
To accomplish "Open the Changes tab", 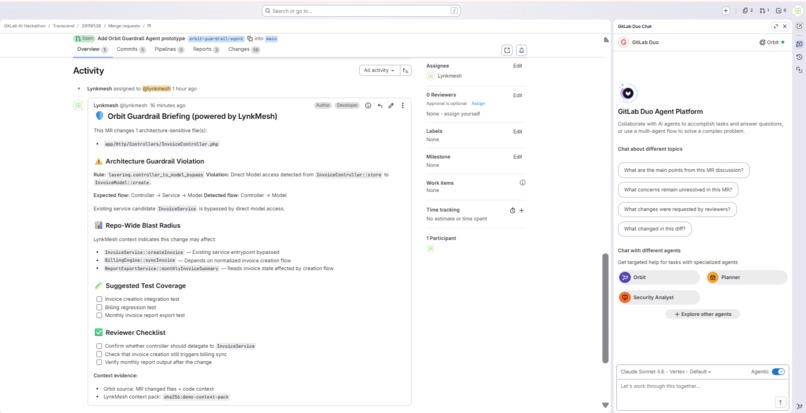I will tap(244, 49).
